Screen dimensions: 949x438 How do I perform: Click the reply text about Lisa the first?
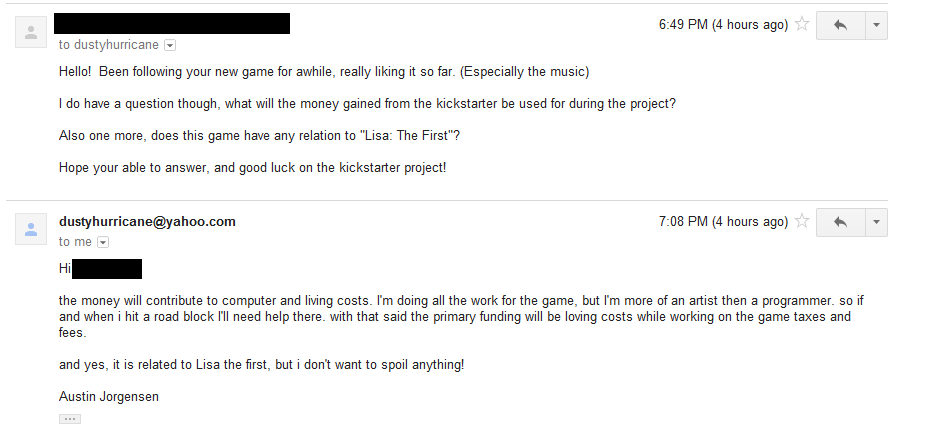261,365
